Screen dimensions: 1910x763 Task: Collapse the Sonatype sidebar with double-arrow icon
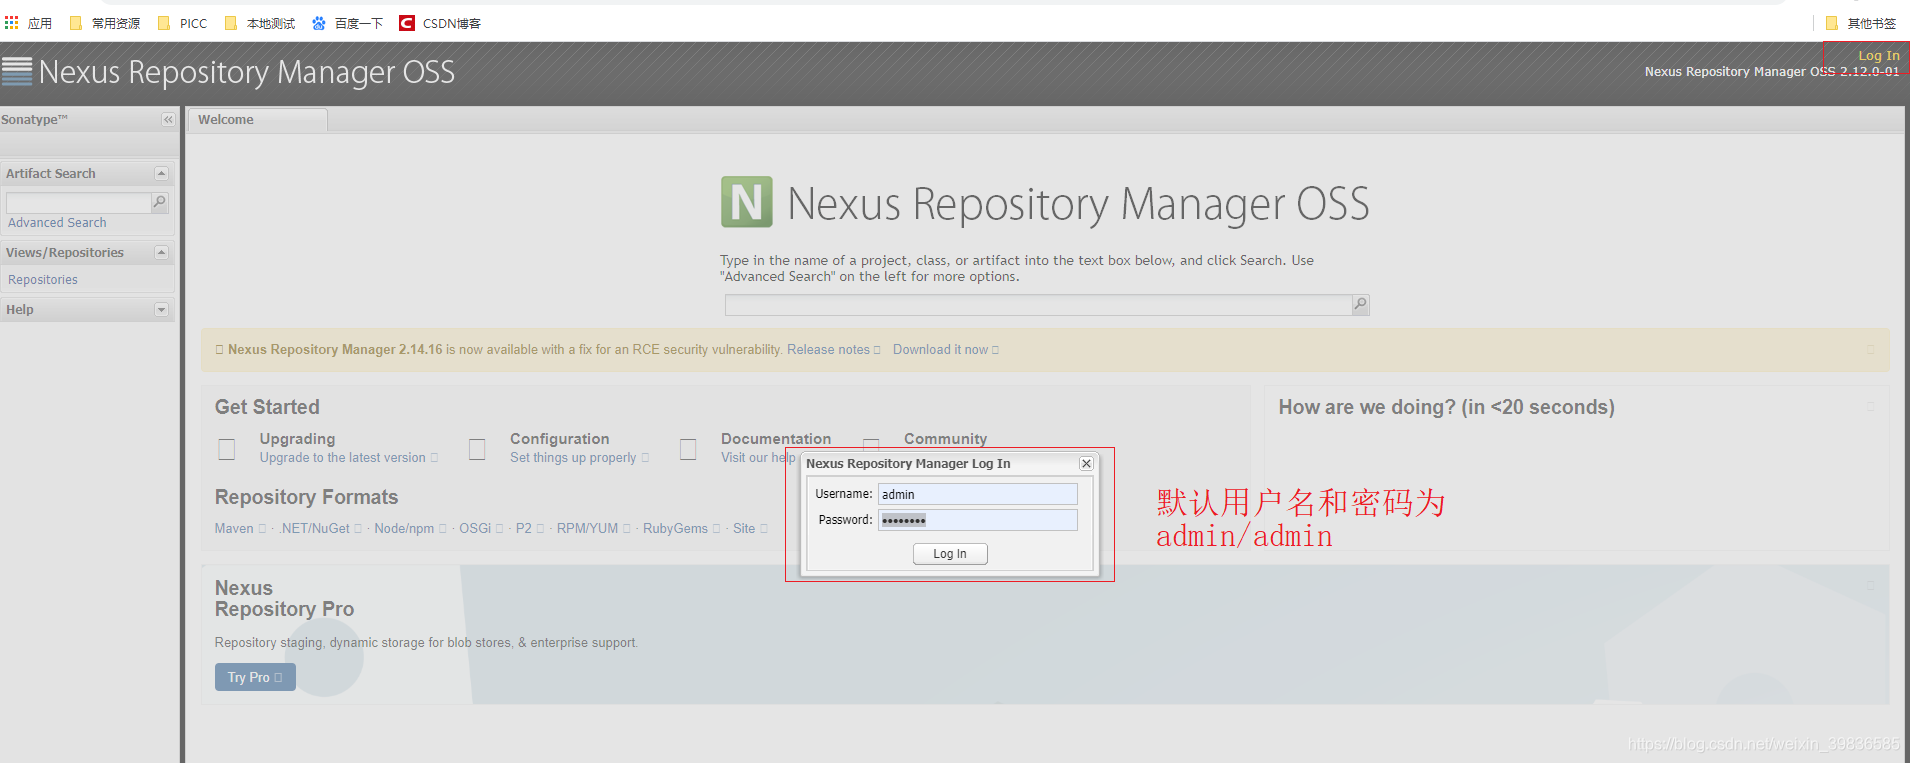click(x=168, y=120)
